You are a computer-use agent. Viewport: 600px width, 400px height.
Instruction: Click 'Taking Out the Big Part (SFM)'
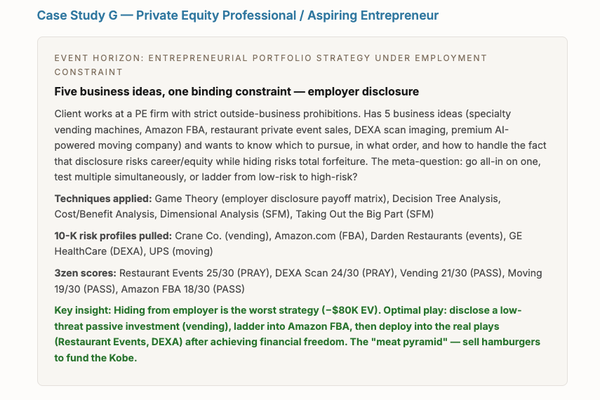click(365, 214)
